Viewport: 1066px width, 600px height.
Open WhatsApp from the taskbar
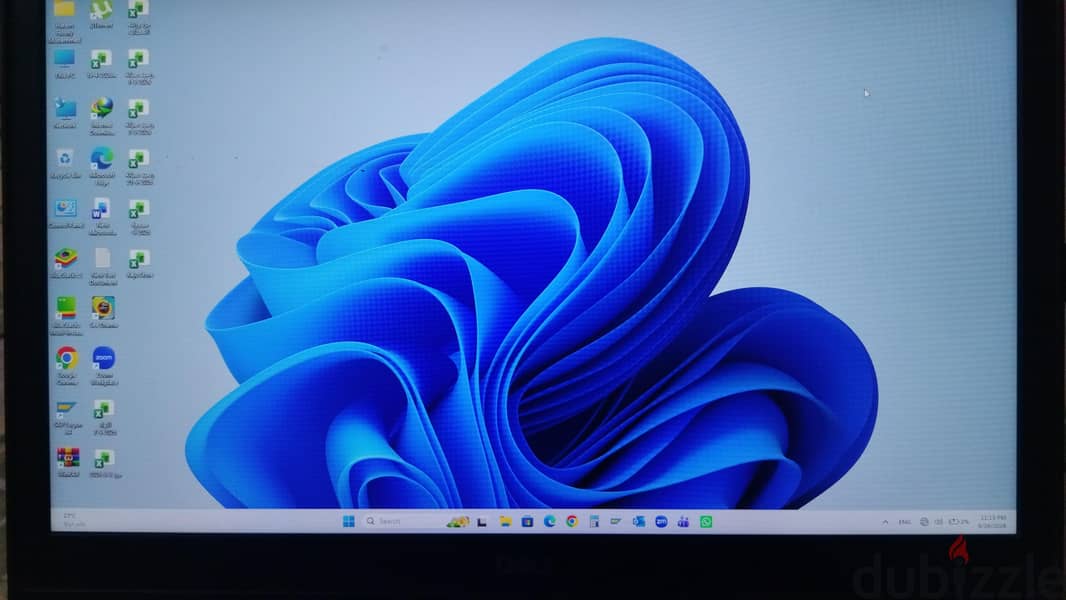coord(706,521)
